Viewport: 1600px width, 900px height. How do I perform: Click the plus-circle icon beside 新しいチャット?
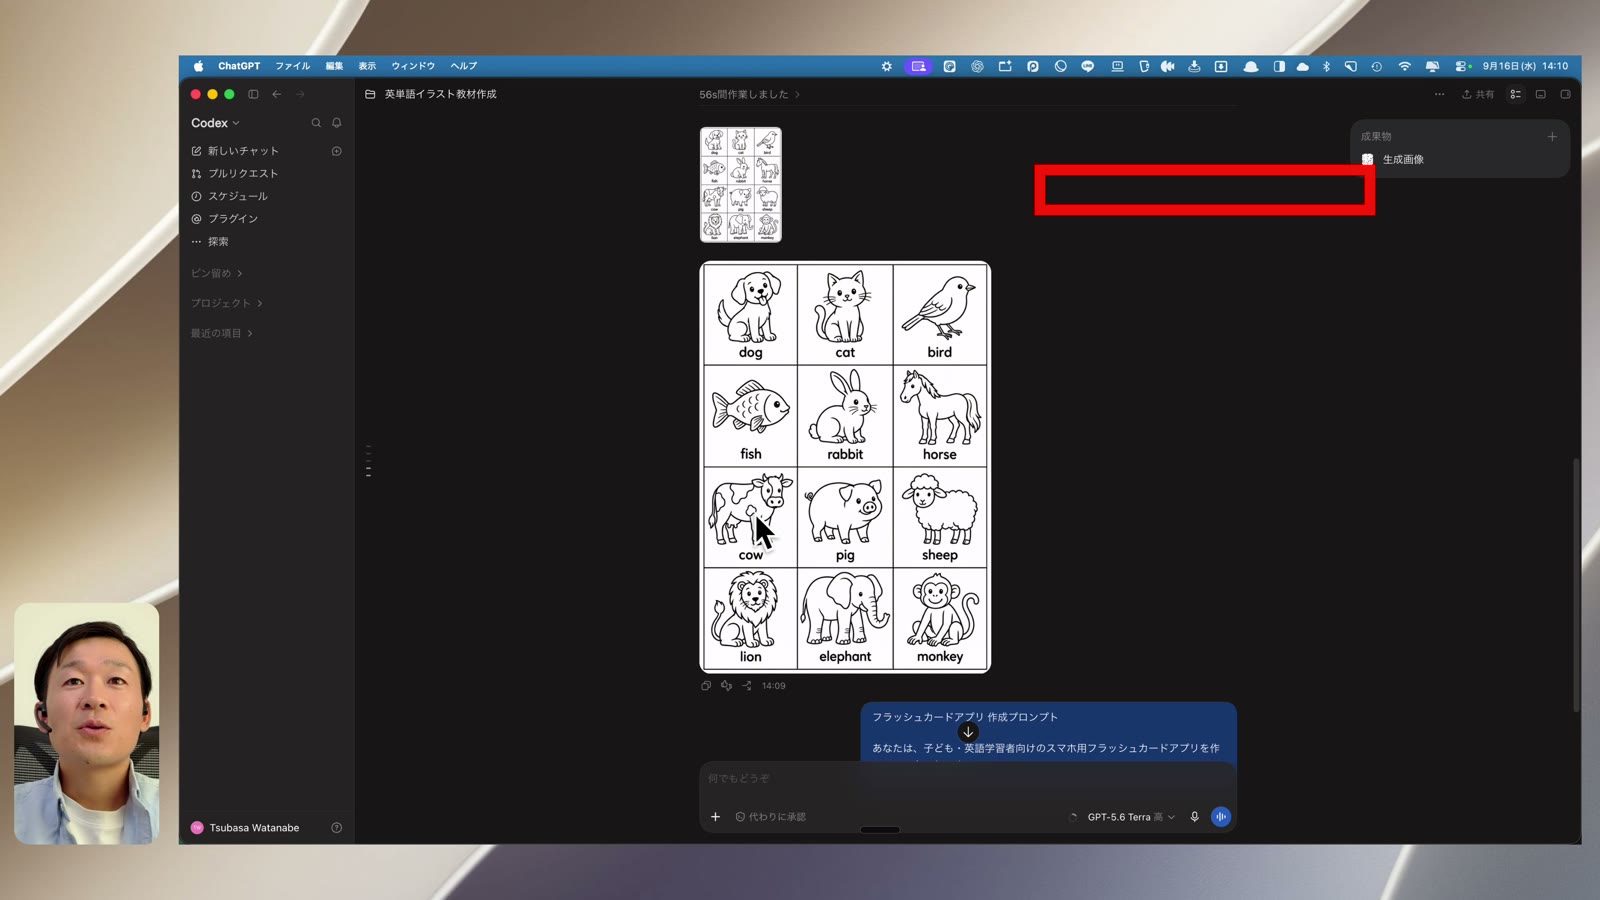pos(337,151)
